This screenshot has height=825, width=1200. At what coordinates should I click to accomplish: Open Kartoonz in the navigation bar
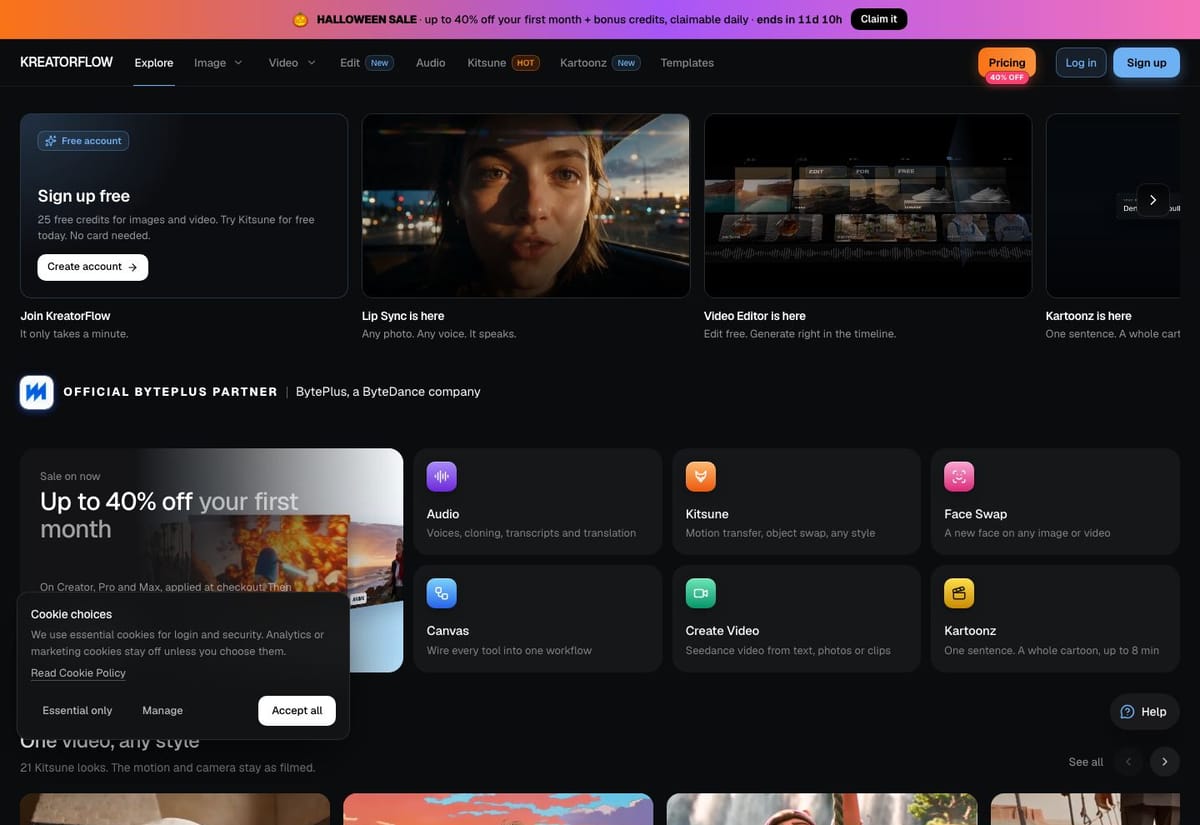pos(600,63)
